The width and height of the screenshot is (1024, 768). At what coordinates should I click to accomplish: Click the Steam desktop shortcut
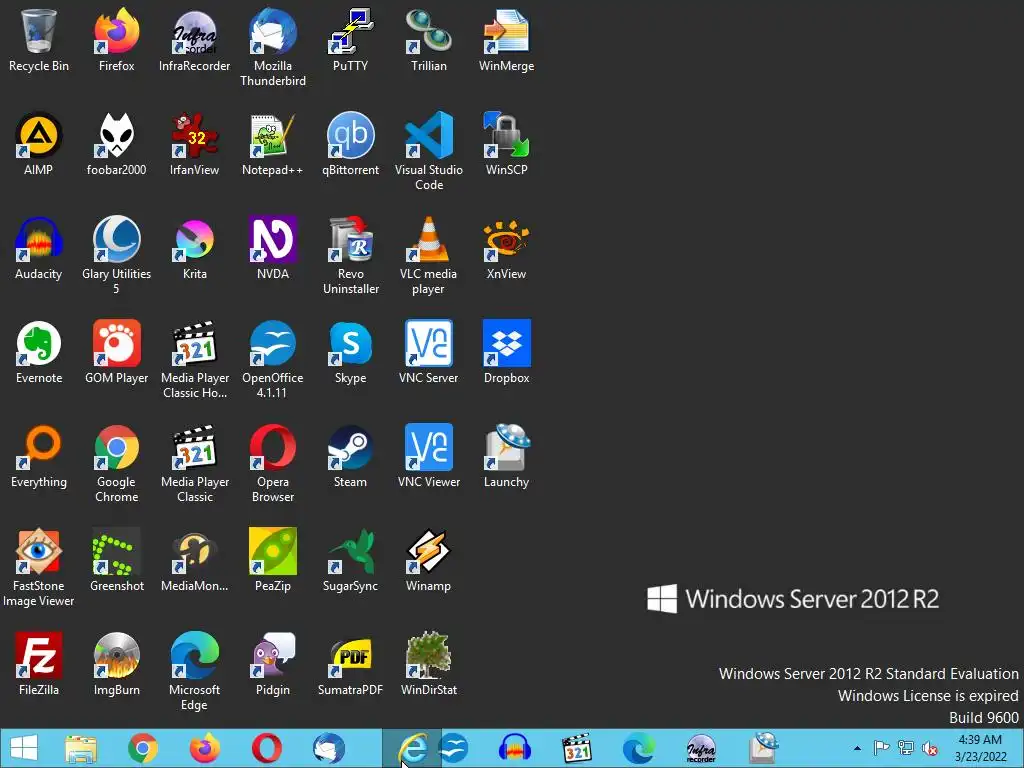pos(351,456)
